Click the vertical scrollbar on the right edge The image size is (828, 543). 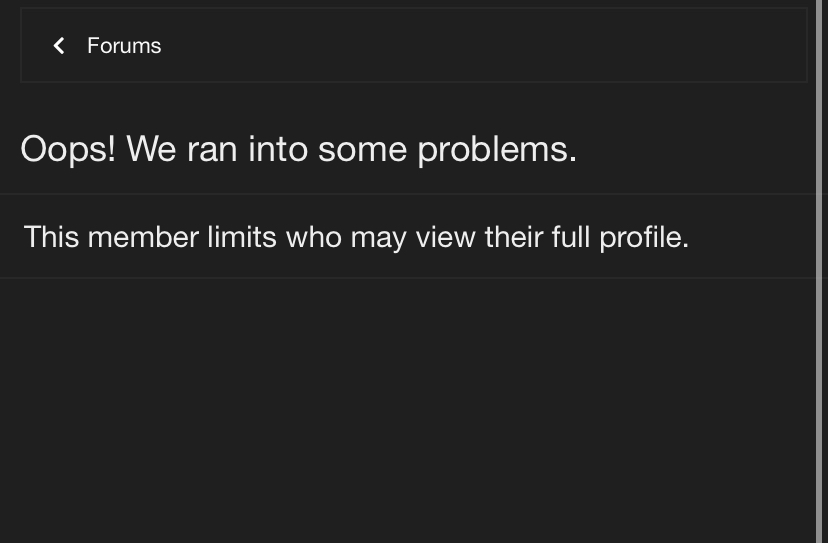point(820,270)
